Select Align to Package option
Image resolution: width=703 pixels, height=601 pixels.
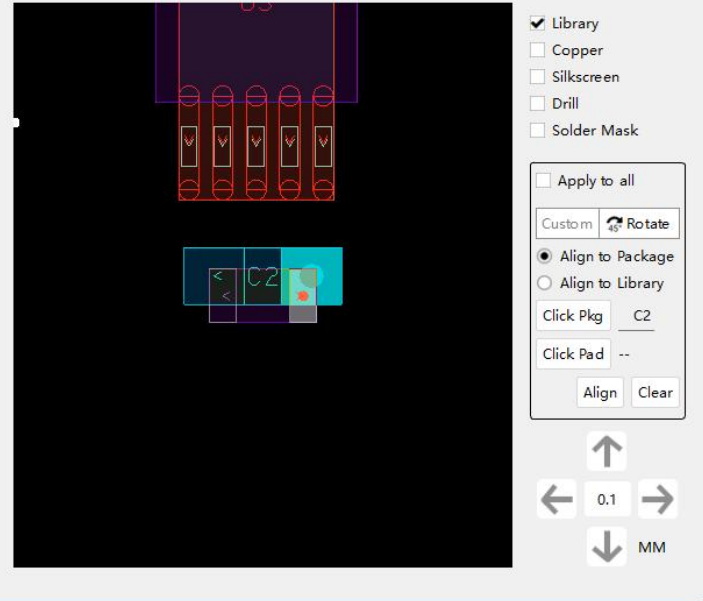click(545, 256)
